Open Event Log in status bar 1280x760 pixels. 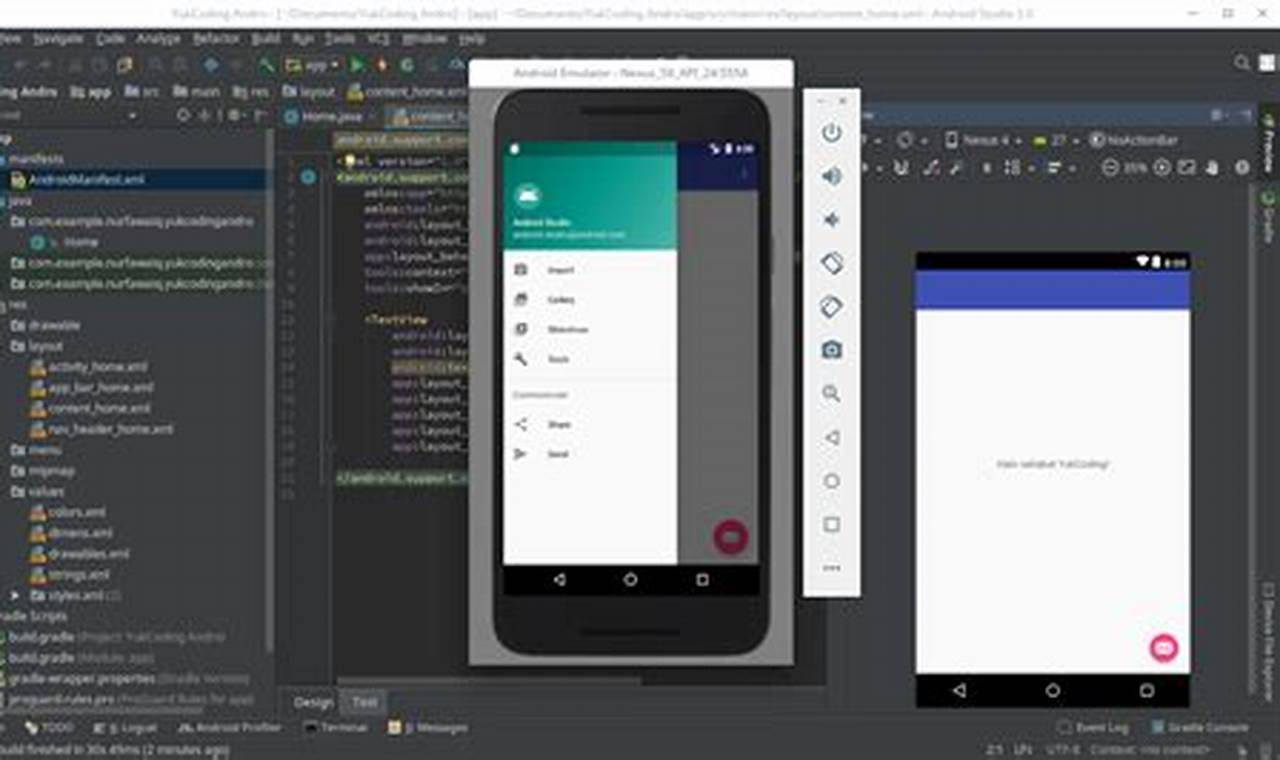click(1093, 728)
